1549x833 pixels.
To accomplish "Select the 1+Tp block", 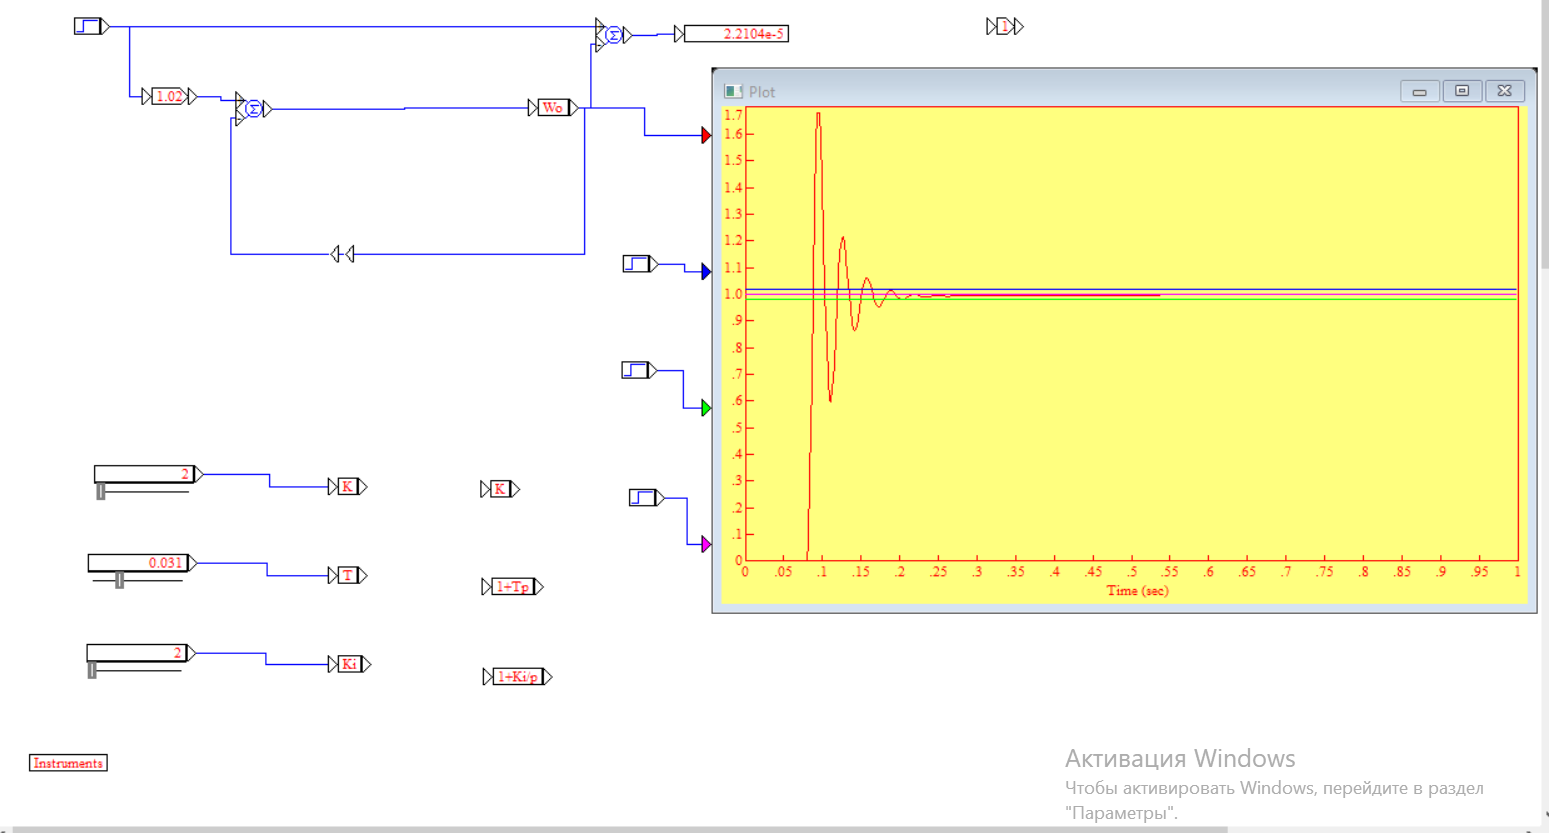I will [512, 587].
